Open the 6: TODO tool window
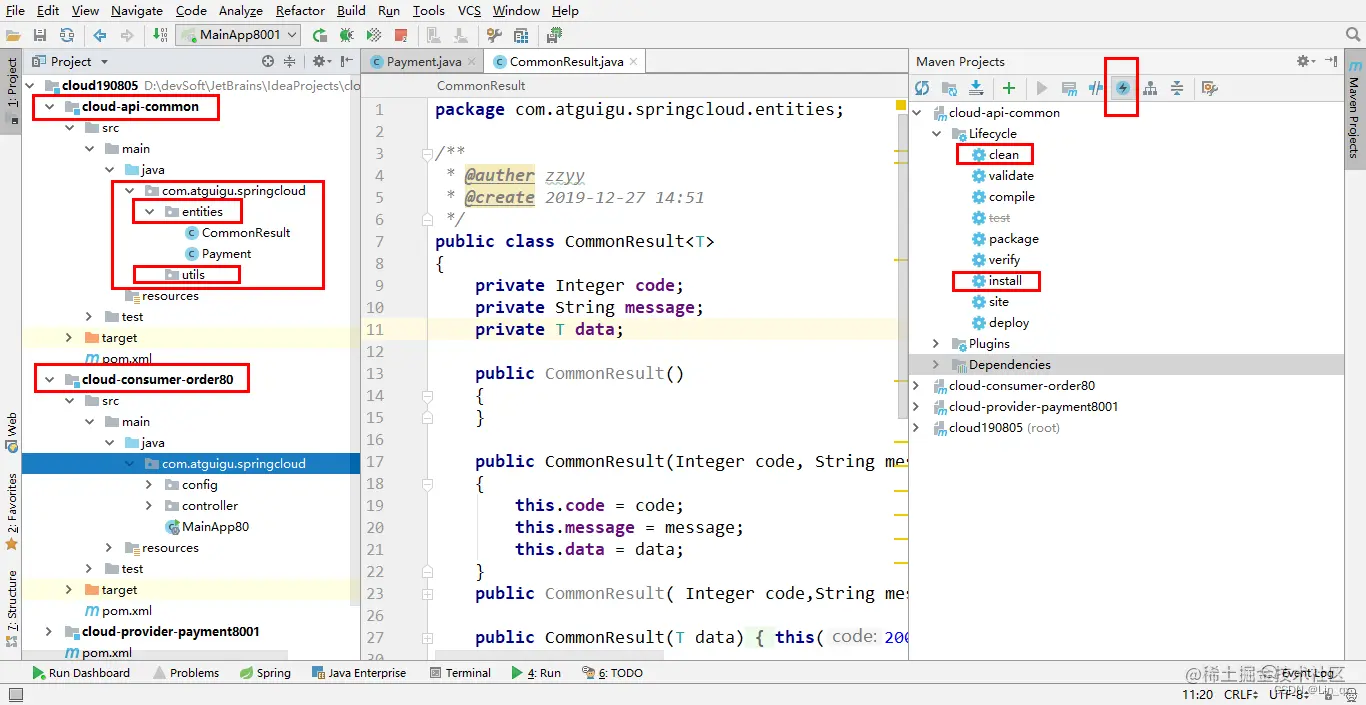The image size is (1366, 705). tap(613, 673)
